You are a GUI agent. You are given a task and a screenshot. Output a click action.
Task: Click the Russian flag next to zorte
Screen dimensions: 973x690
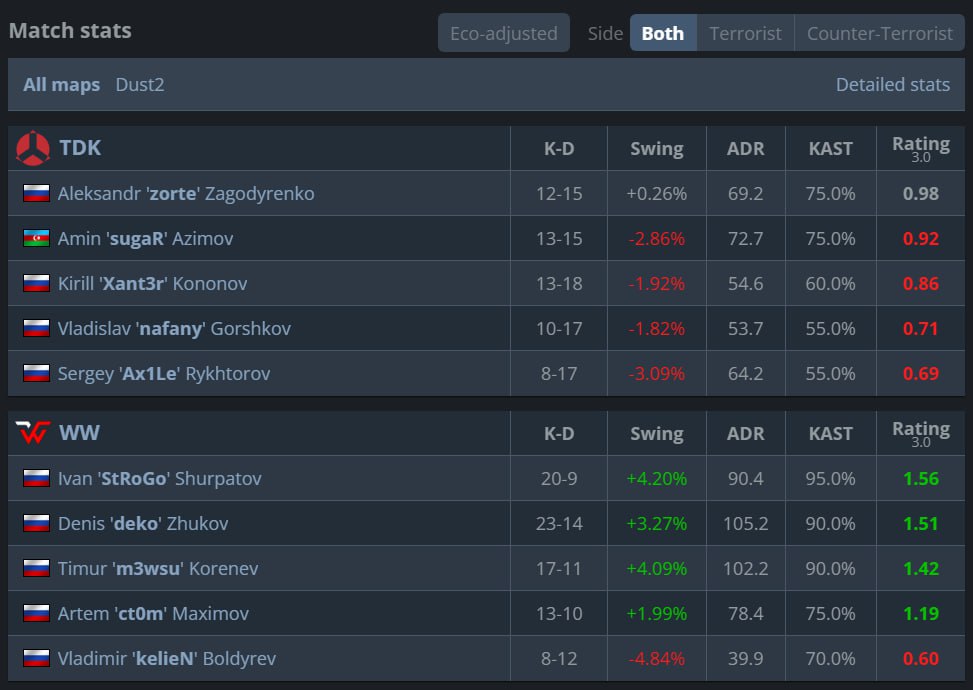coord(36,193)
